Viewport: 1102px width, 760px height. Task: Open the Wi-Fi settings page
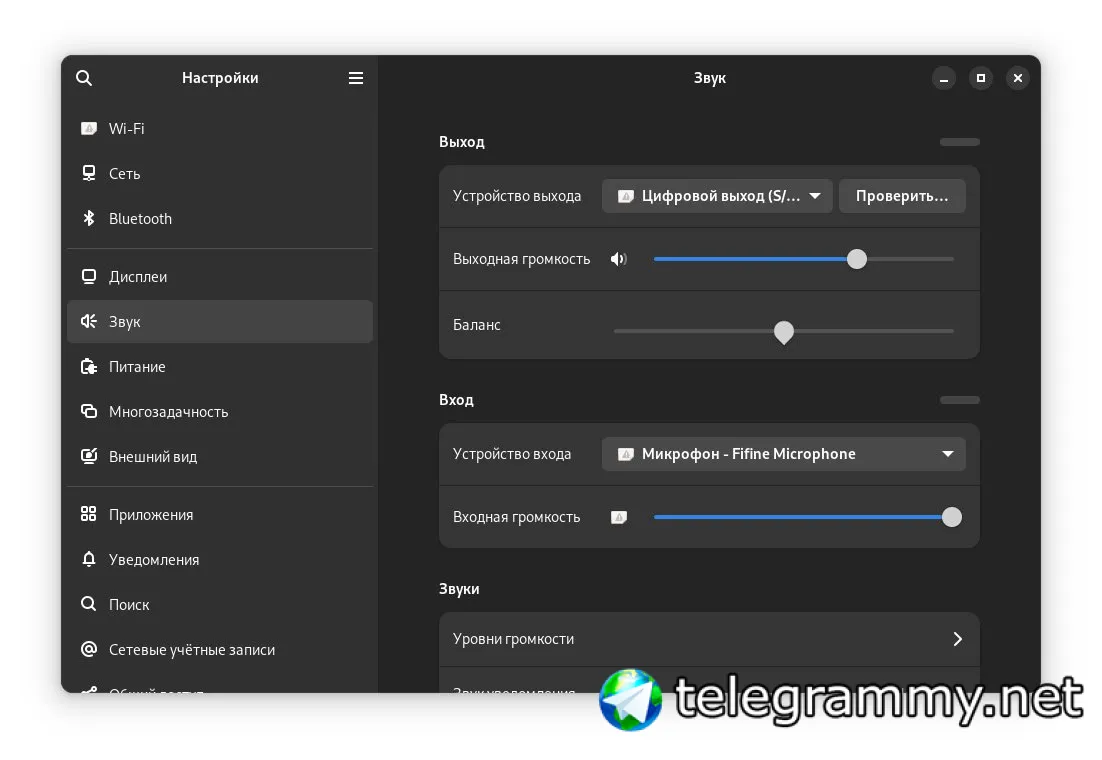coord(220,129)
